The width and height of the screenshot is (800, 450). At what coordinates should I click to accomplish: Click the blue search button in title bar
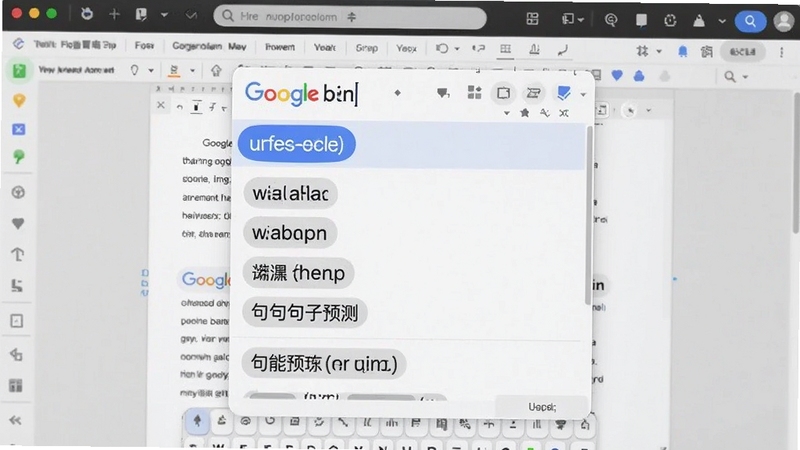[750, 21]
